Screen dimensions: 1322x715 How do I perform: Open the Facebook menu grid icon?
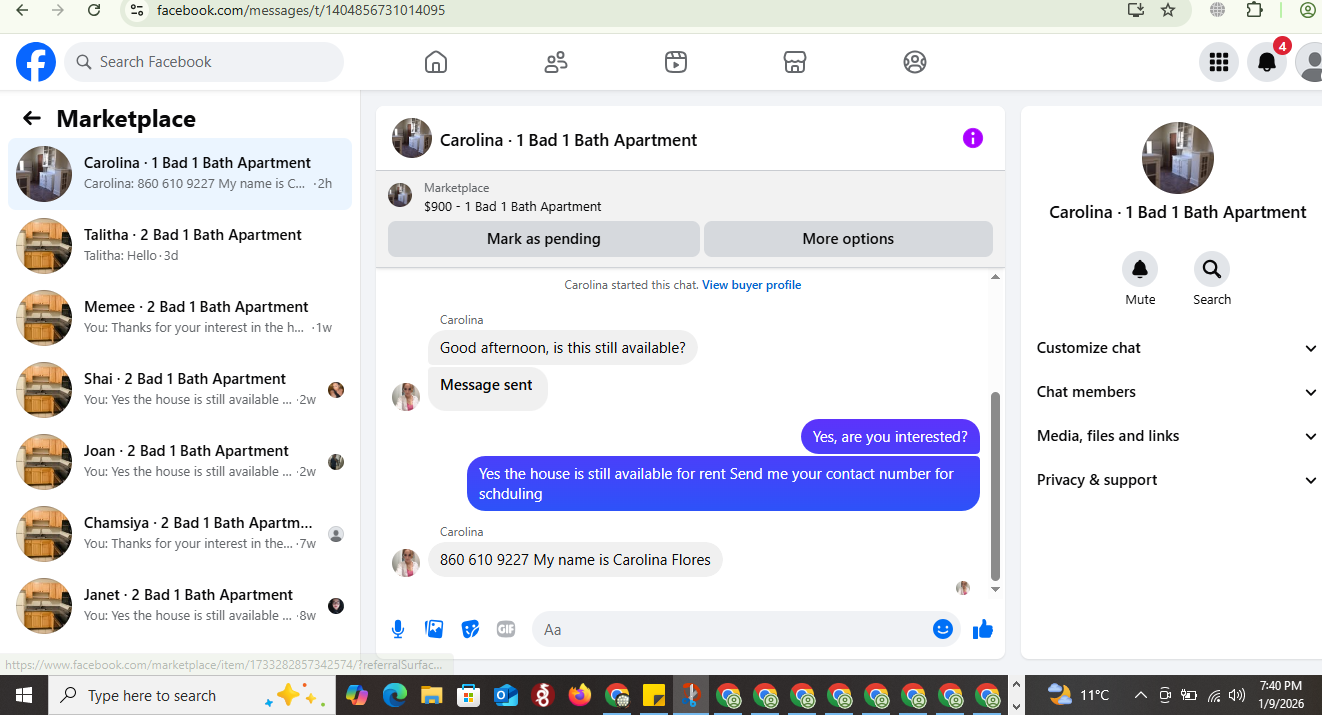1219,62
